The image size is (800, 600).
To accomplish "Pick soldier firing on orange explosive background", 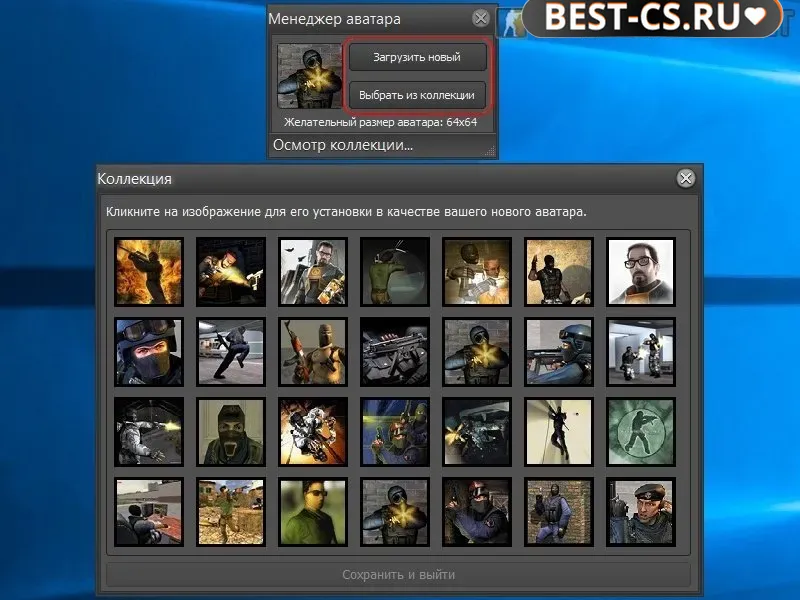I will pos(313,432).
